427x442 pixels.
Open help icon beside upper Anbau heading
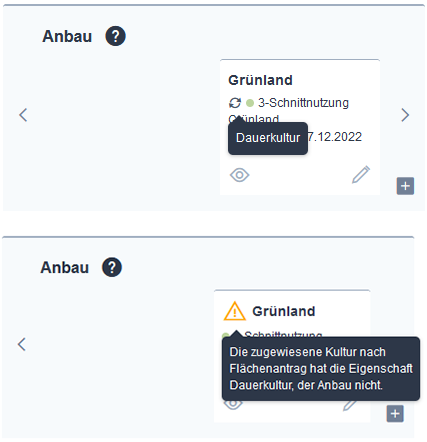click(115, 36)
